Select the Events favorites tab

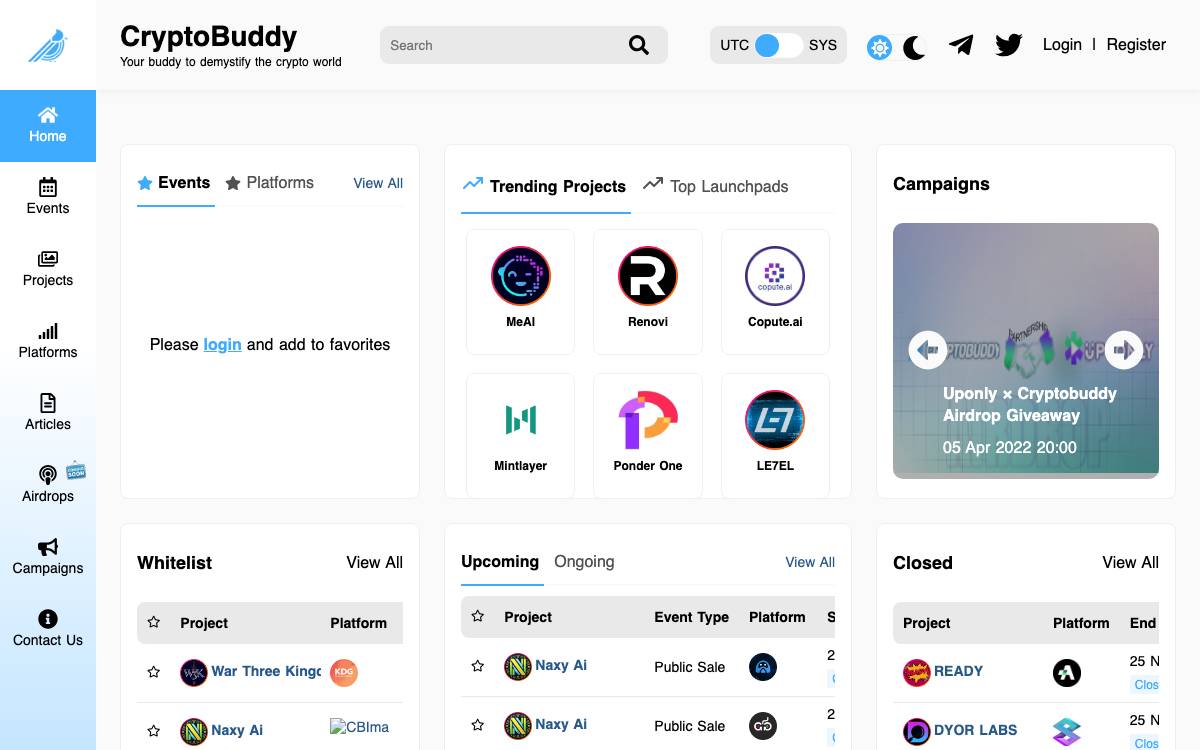175,183
